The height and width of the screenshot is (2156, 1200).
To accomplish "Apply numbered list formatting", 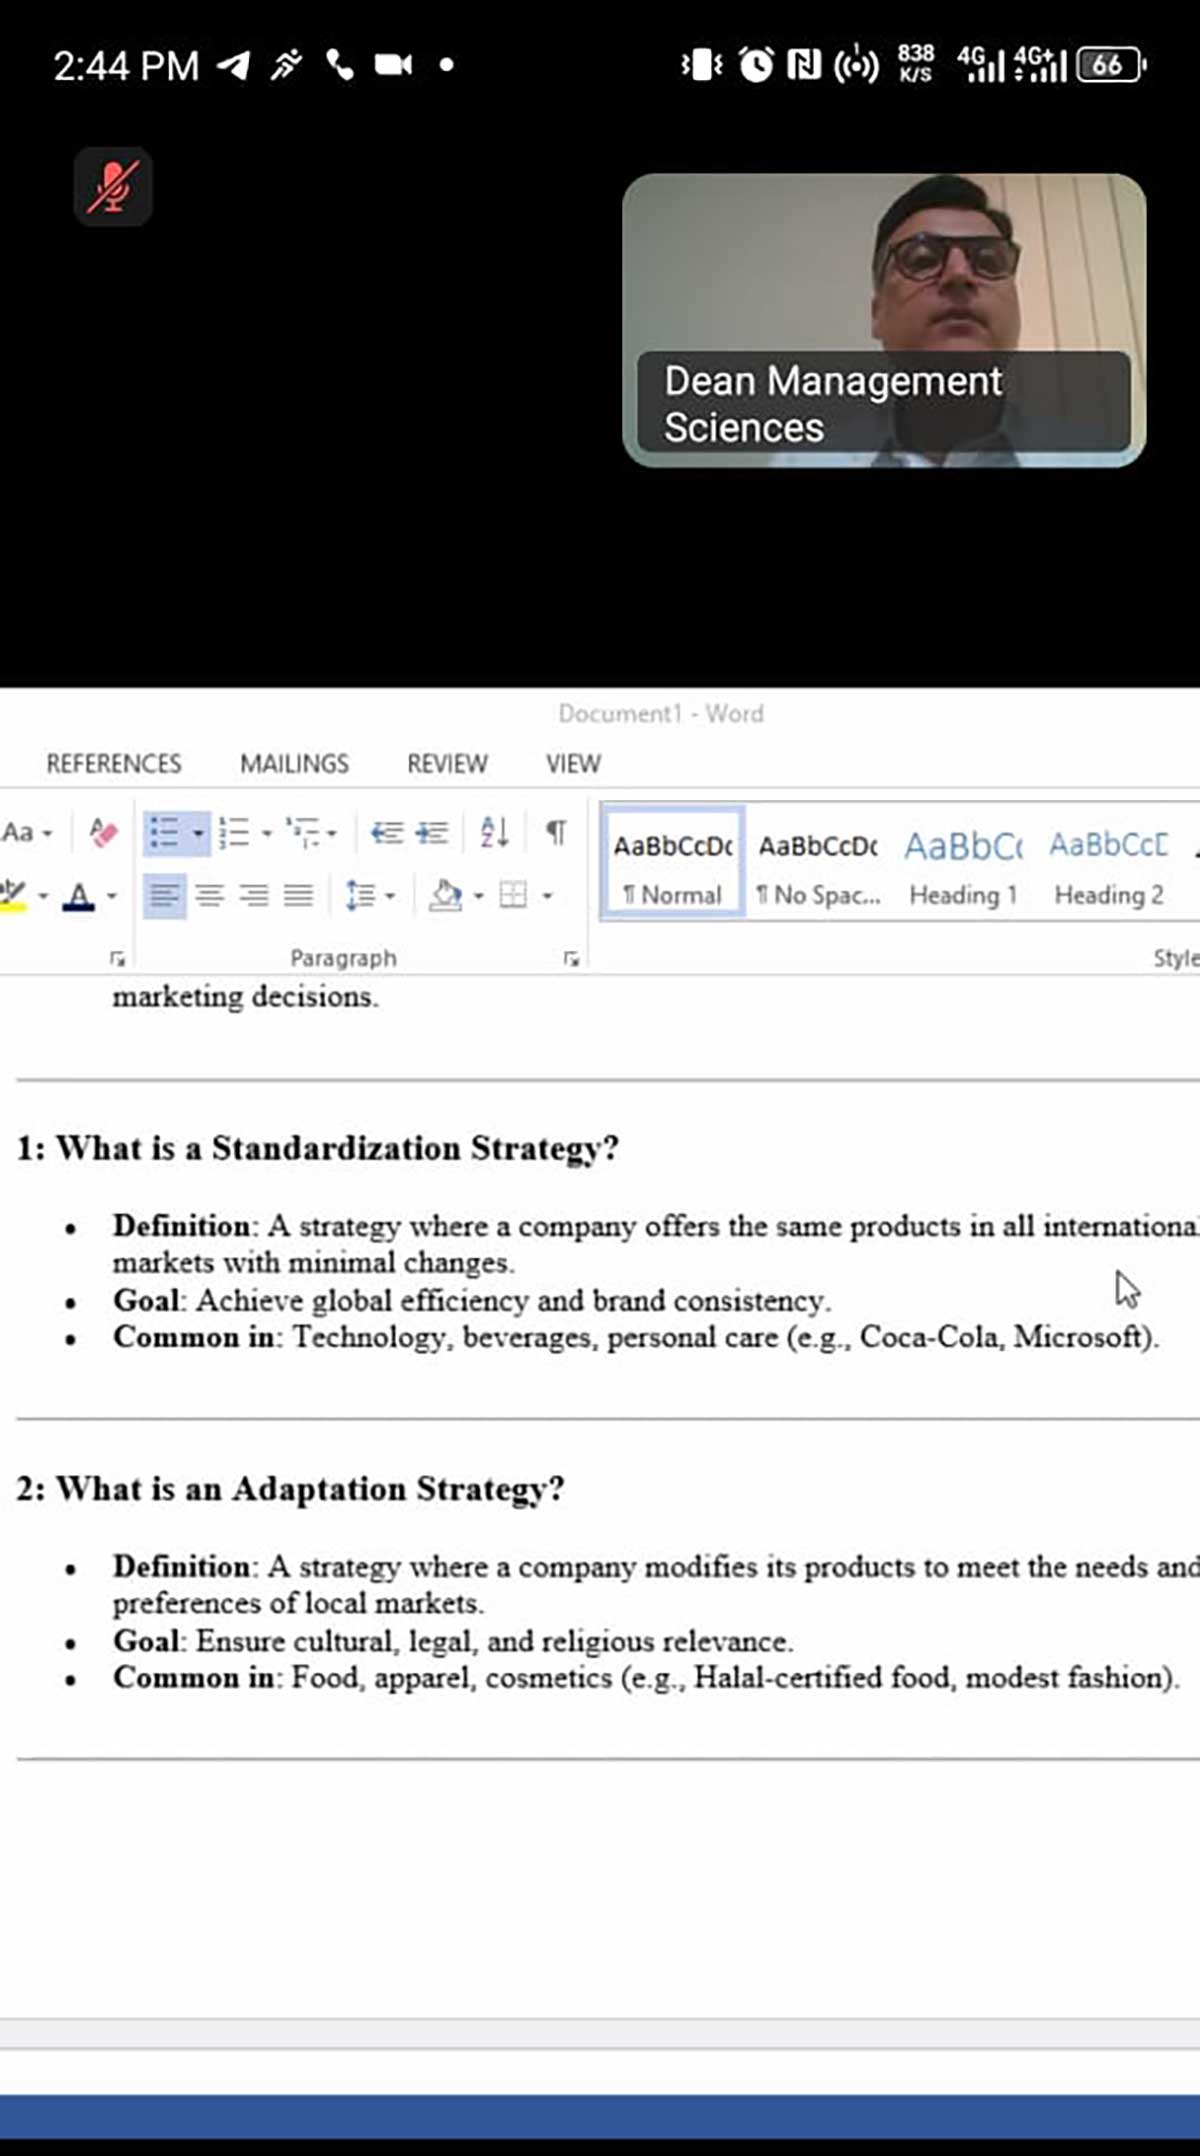I will click(234, 832).
